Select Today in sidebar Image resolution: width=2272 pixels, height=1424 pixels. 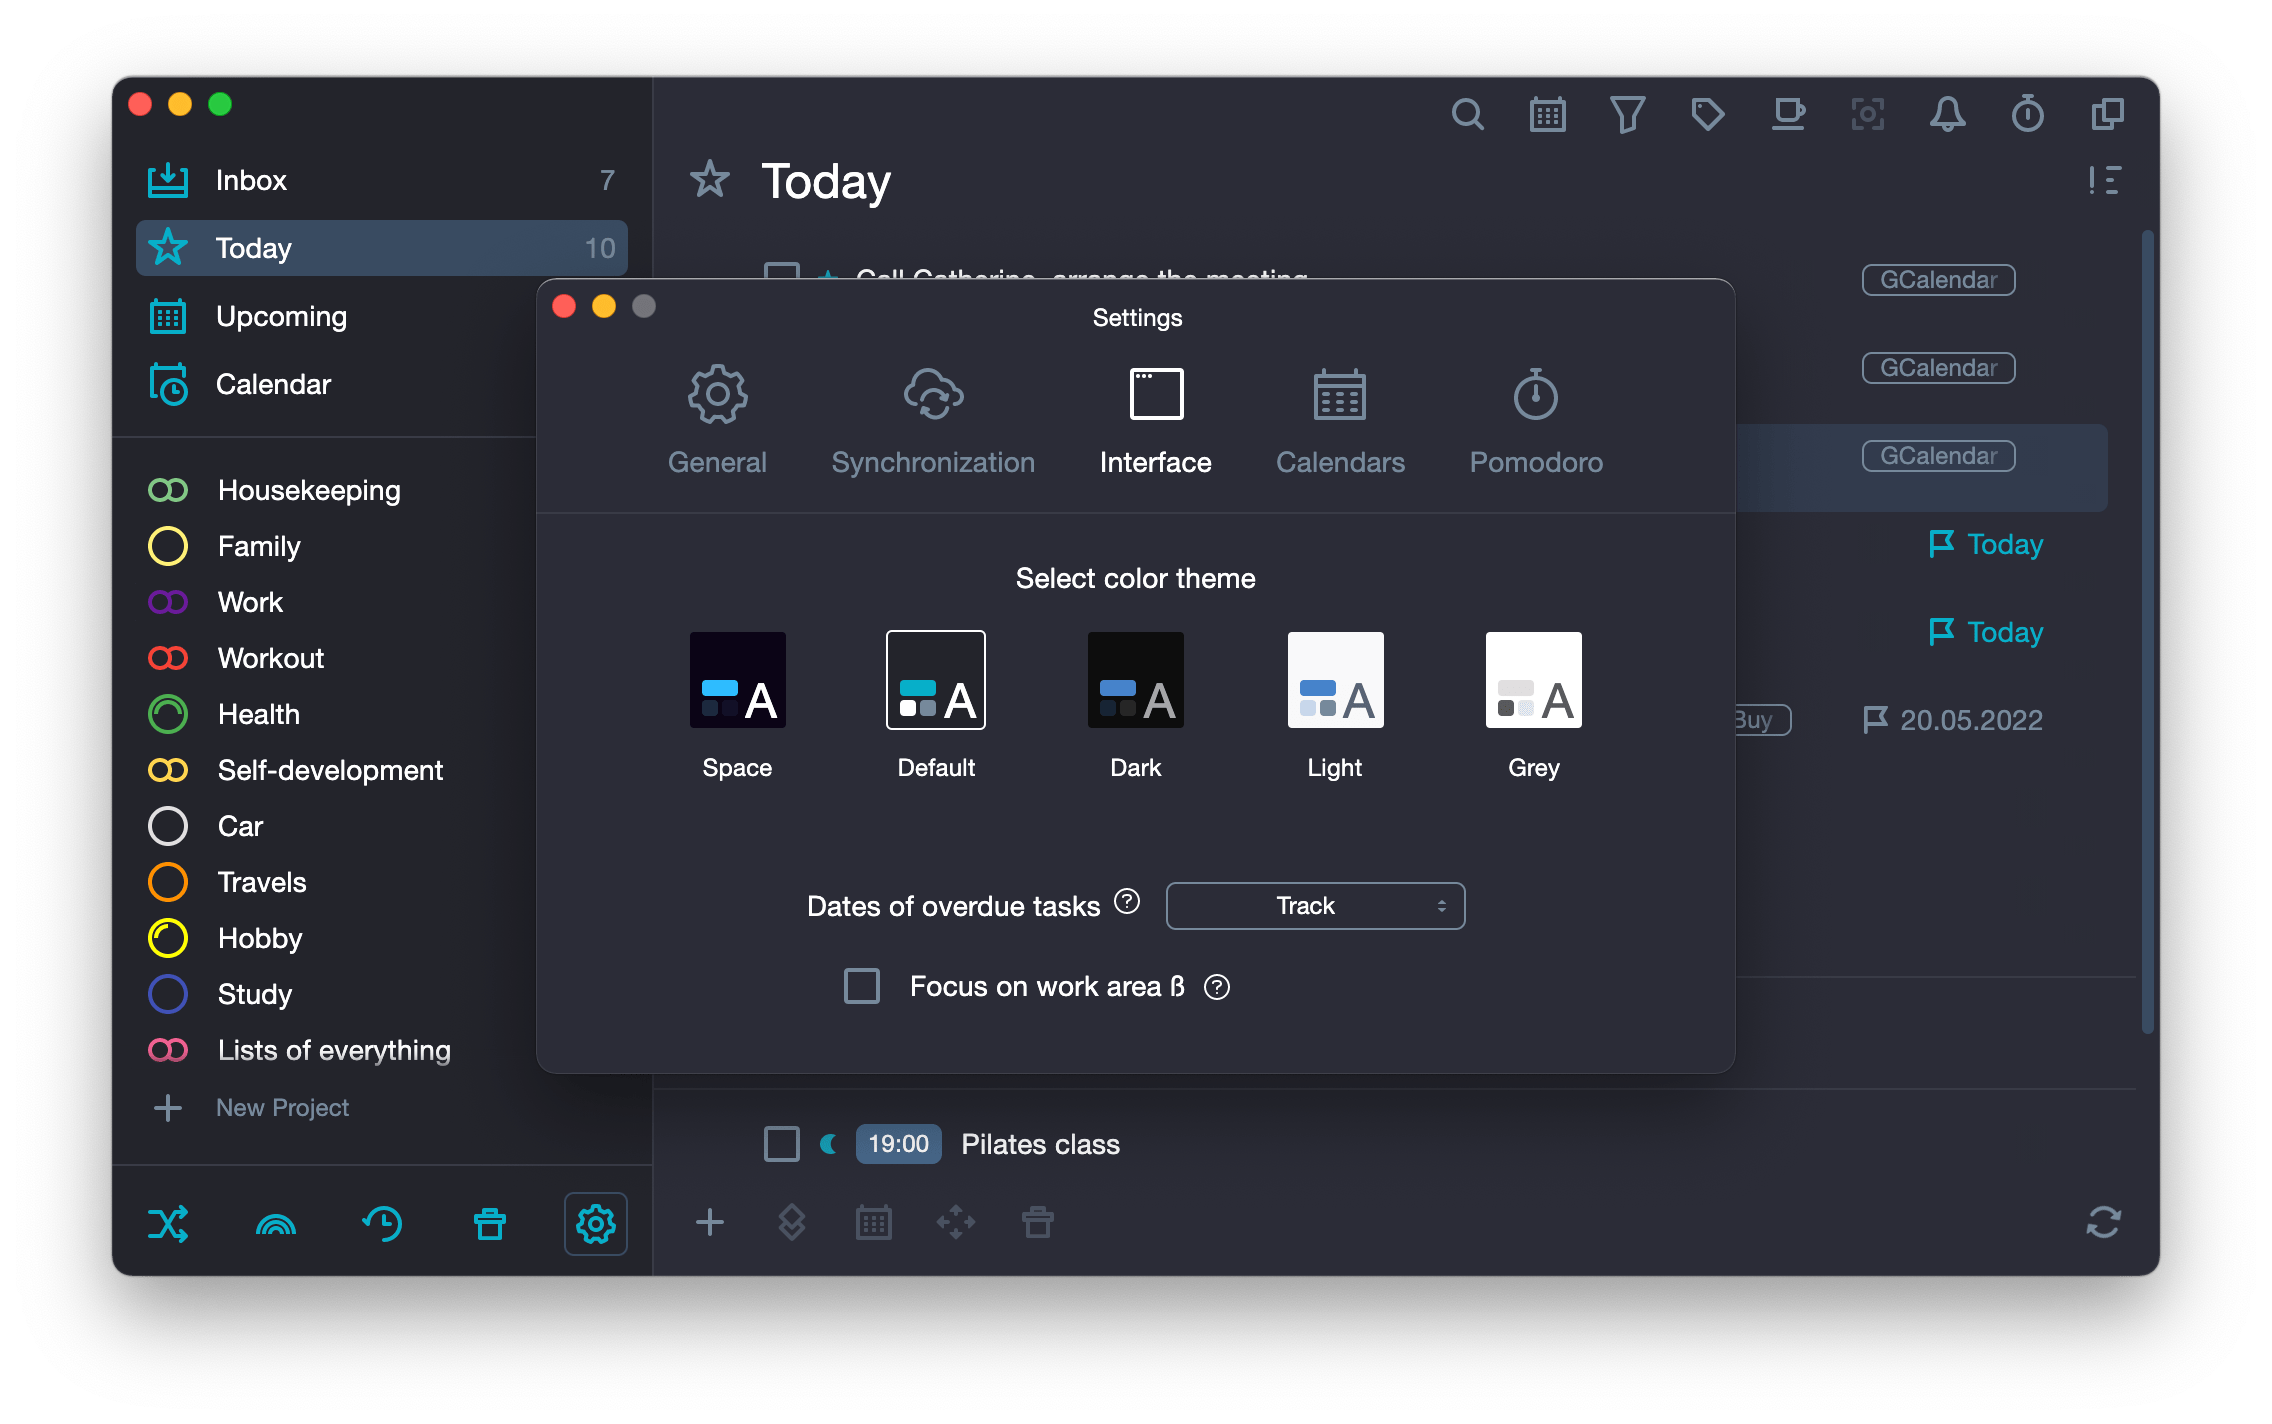[382, 248]
